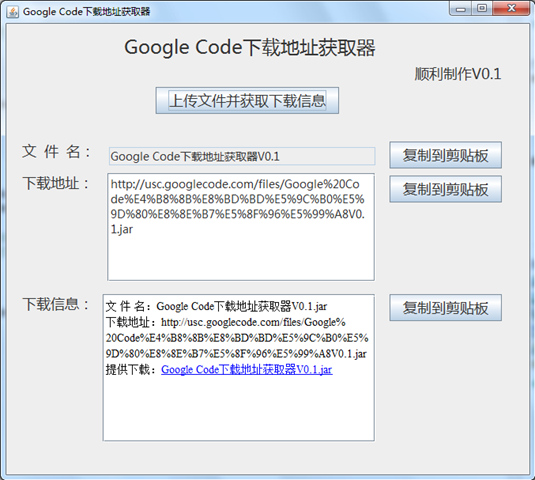
Task: Click the blank area of 下载信息 pane
Action: point(238,408)
